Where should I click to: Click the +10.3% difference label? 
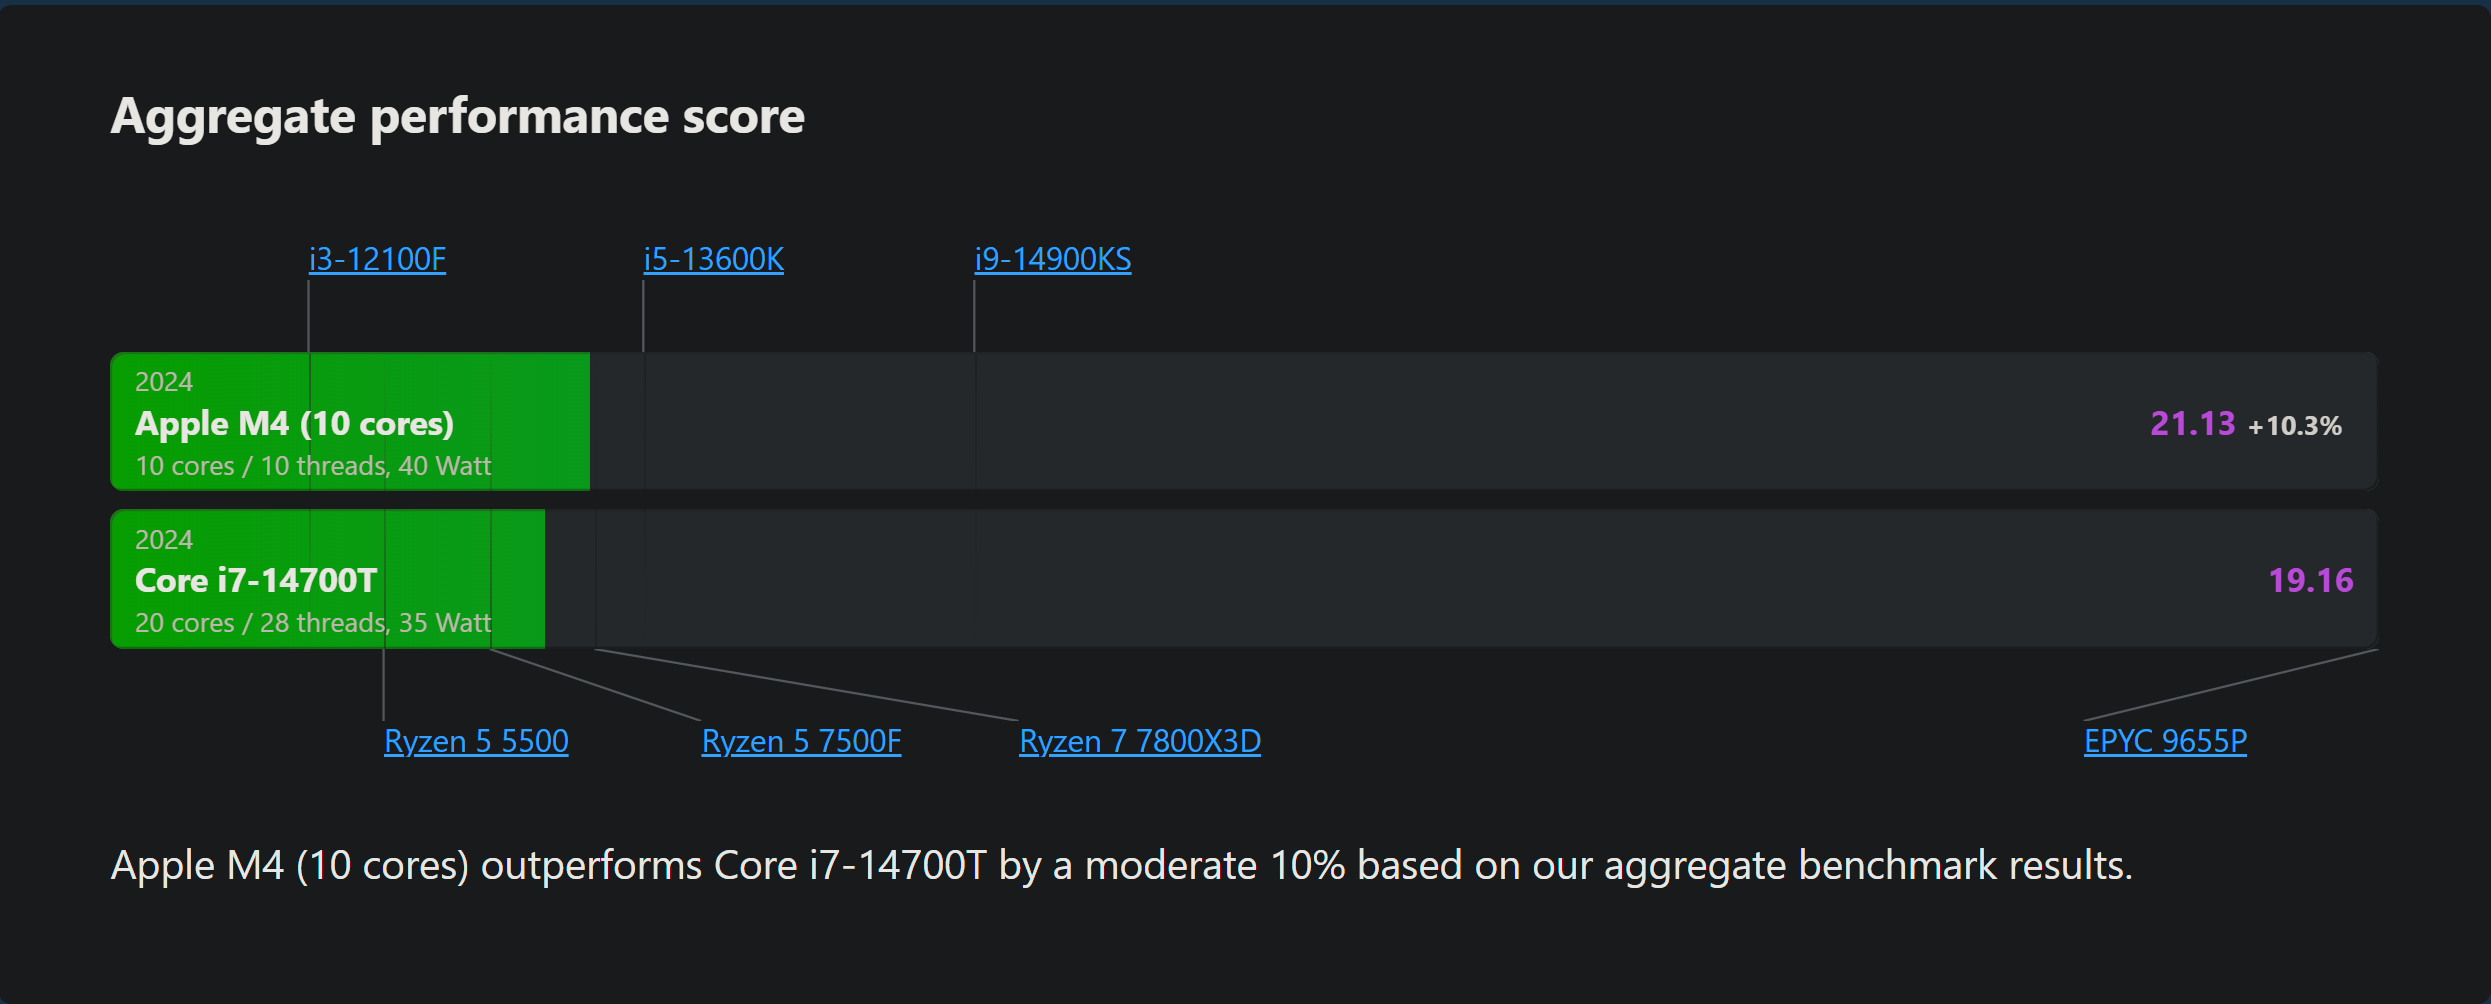click(2294, 427)
